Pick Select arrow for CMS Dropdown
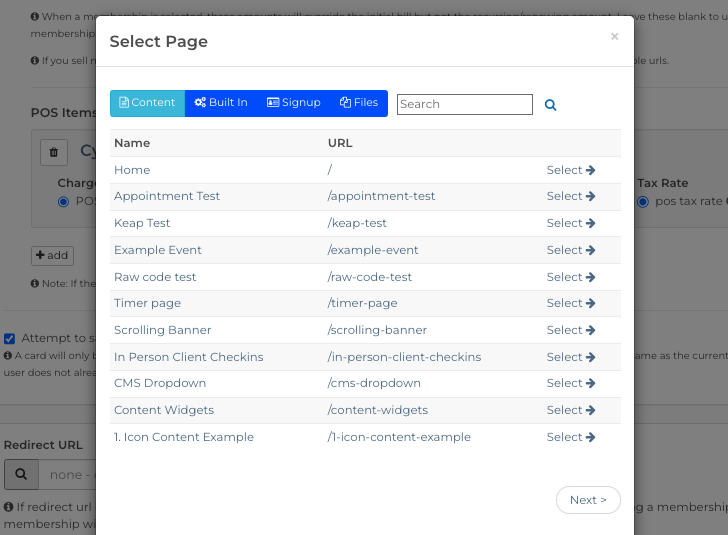The image size is (728, 535). (570, 383)
